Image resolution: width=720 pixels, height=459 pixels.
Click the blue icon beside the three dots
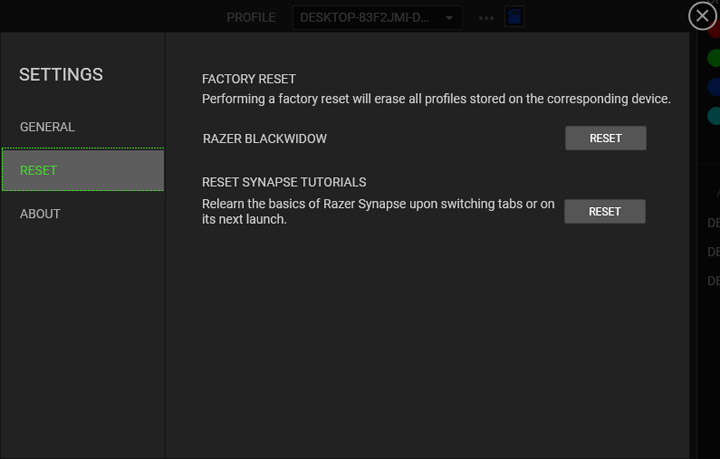tap(514, 17)
